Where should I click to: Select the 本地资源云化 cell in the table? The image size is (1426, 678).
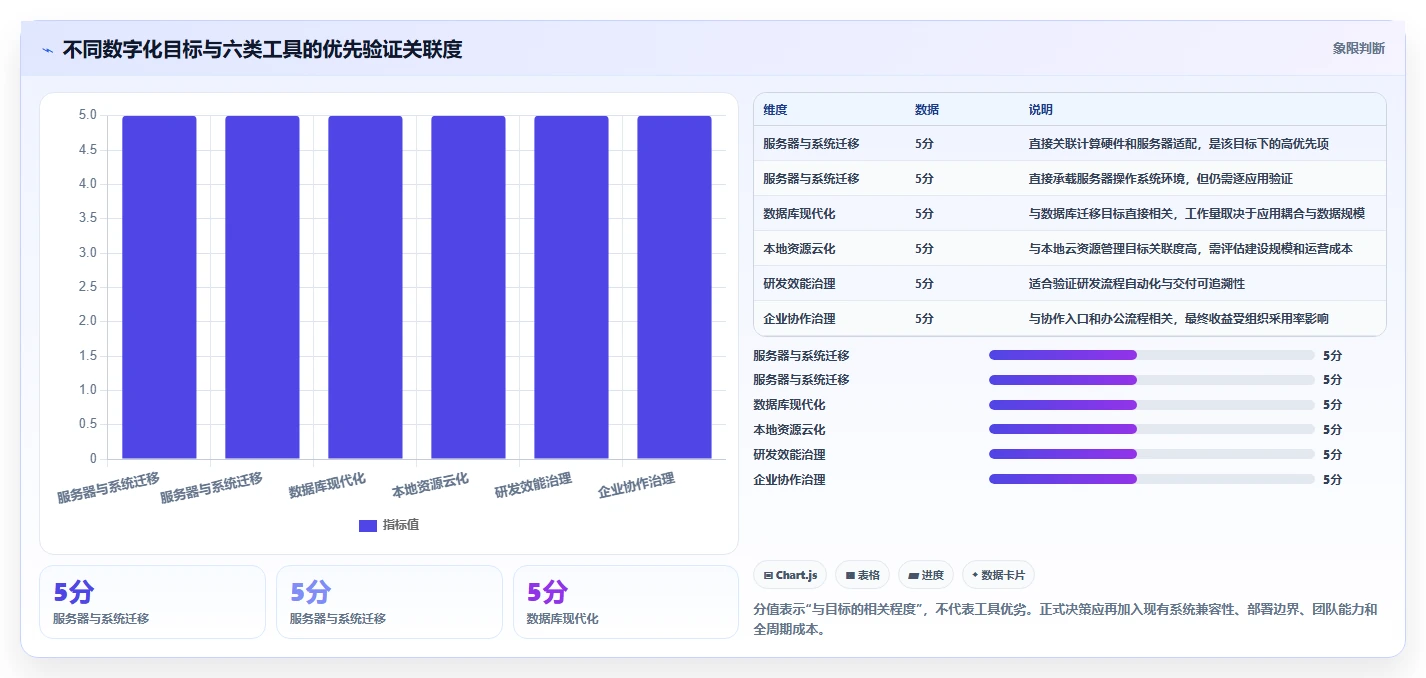click(x=799, y=249)
